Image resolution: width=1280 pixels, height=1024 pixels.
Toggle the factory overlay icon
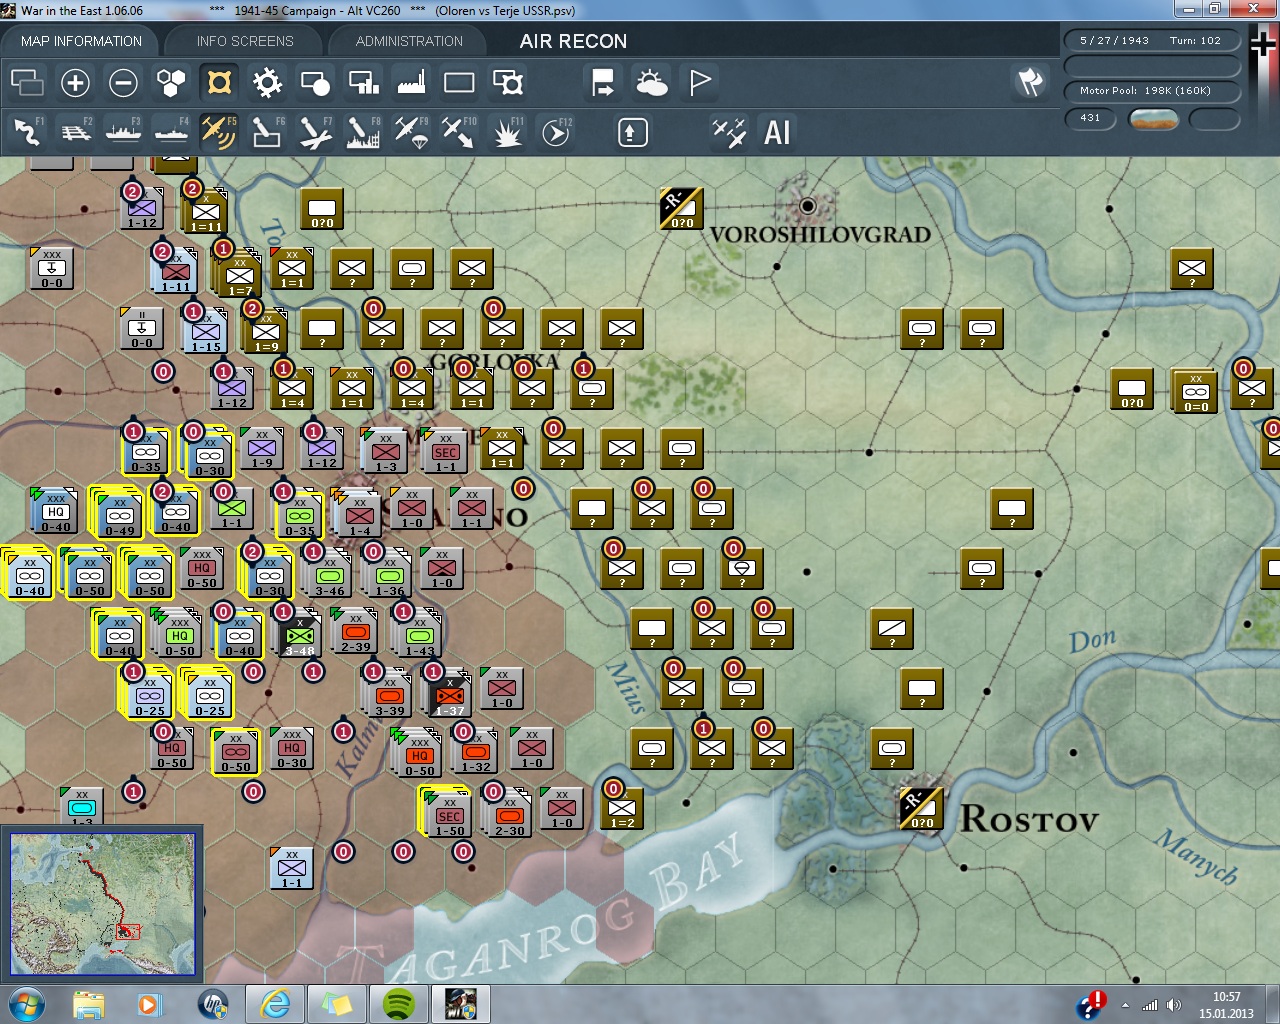coord(411,82)
